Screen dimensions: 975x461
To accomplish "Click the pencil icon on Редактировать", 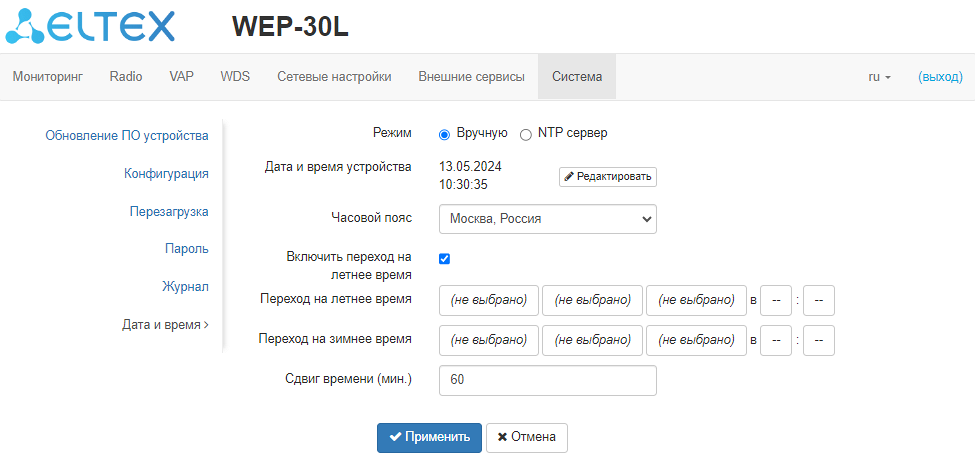I will click(569, 177).
